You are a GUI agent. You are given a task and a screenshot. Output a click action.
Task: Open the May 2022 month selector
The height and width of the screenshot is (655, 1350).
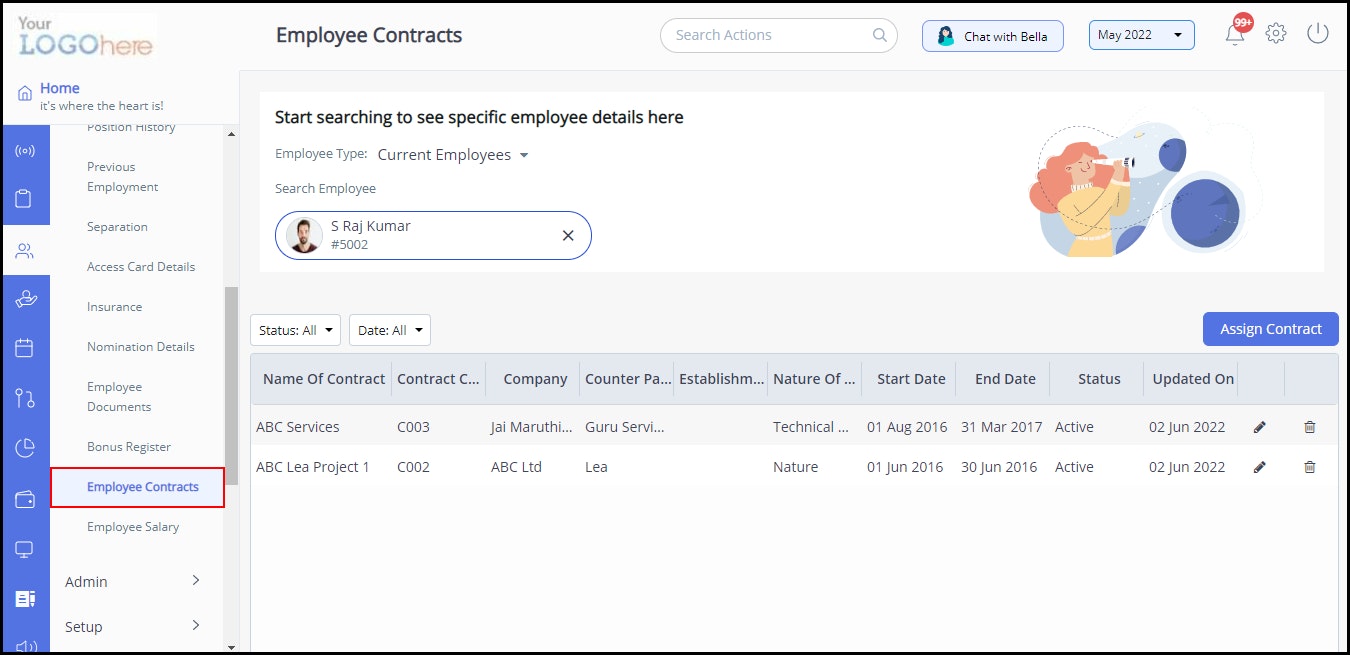(x=1141, y=33)
